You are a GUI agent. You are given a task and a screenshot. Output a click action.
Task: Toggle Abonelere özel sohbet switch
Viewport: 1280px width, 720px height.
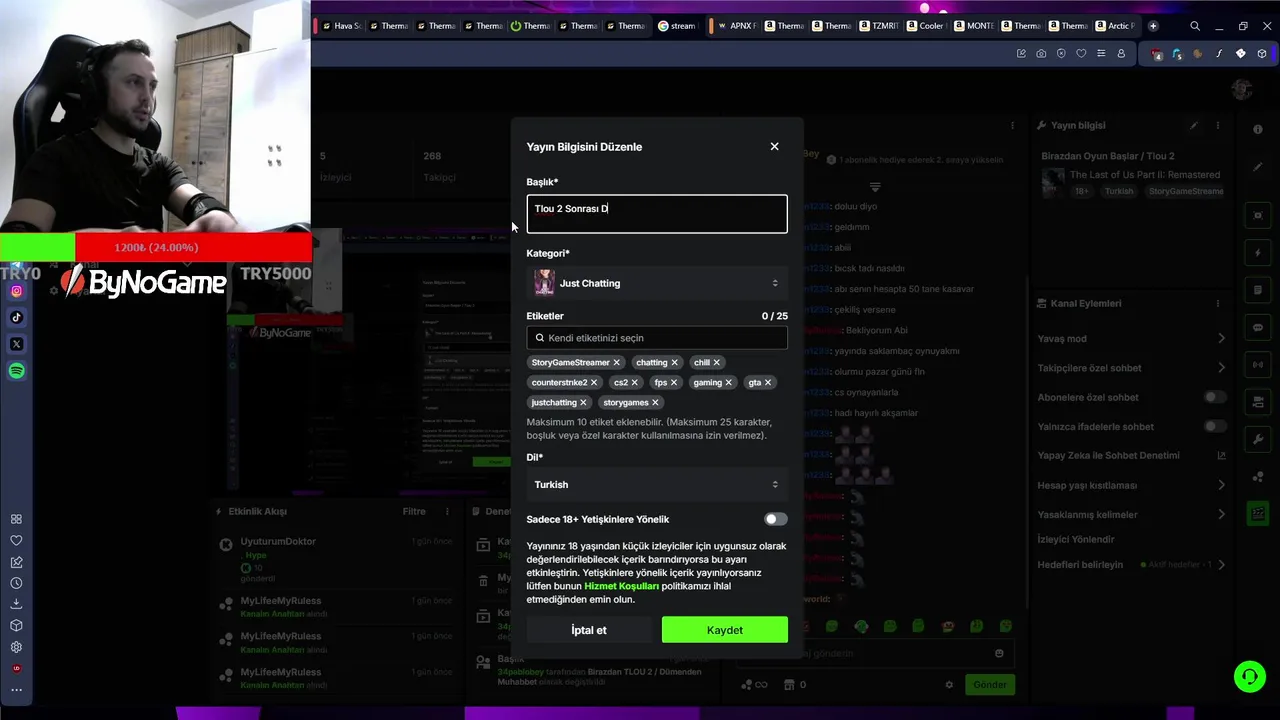click(x=1215, y=397)
